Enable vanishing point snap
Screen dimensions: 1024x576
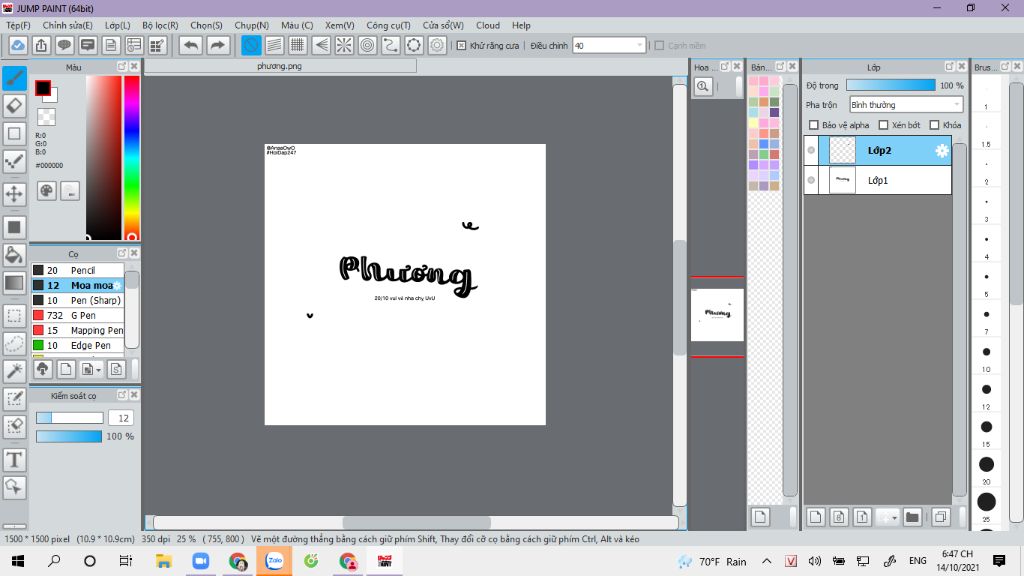[x=321, y=46]
